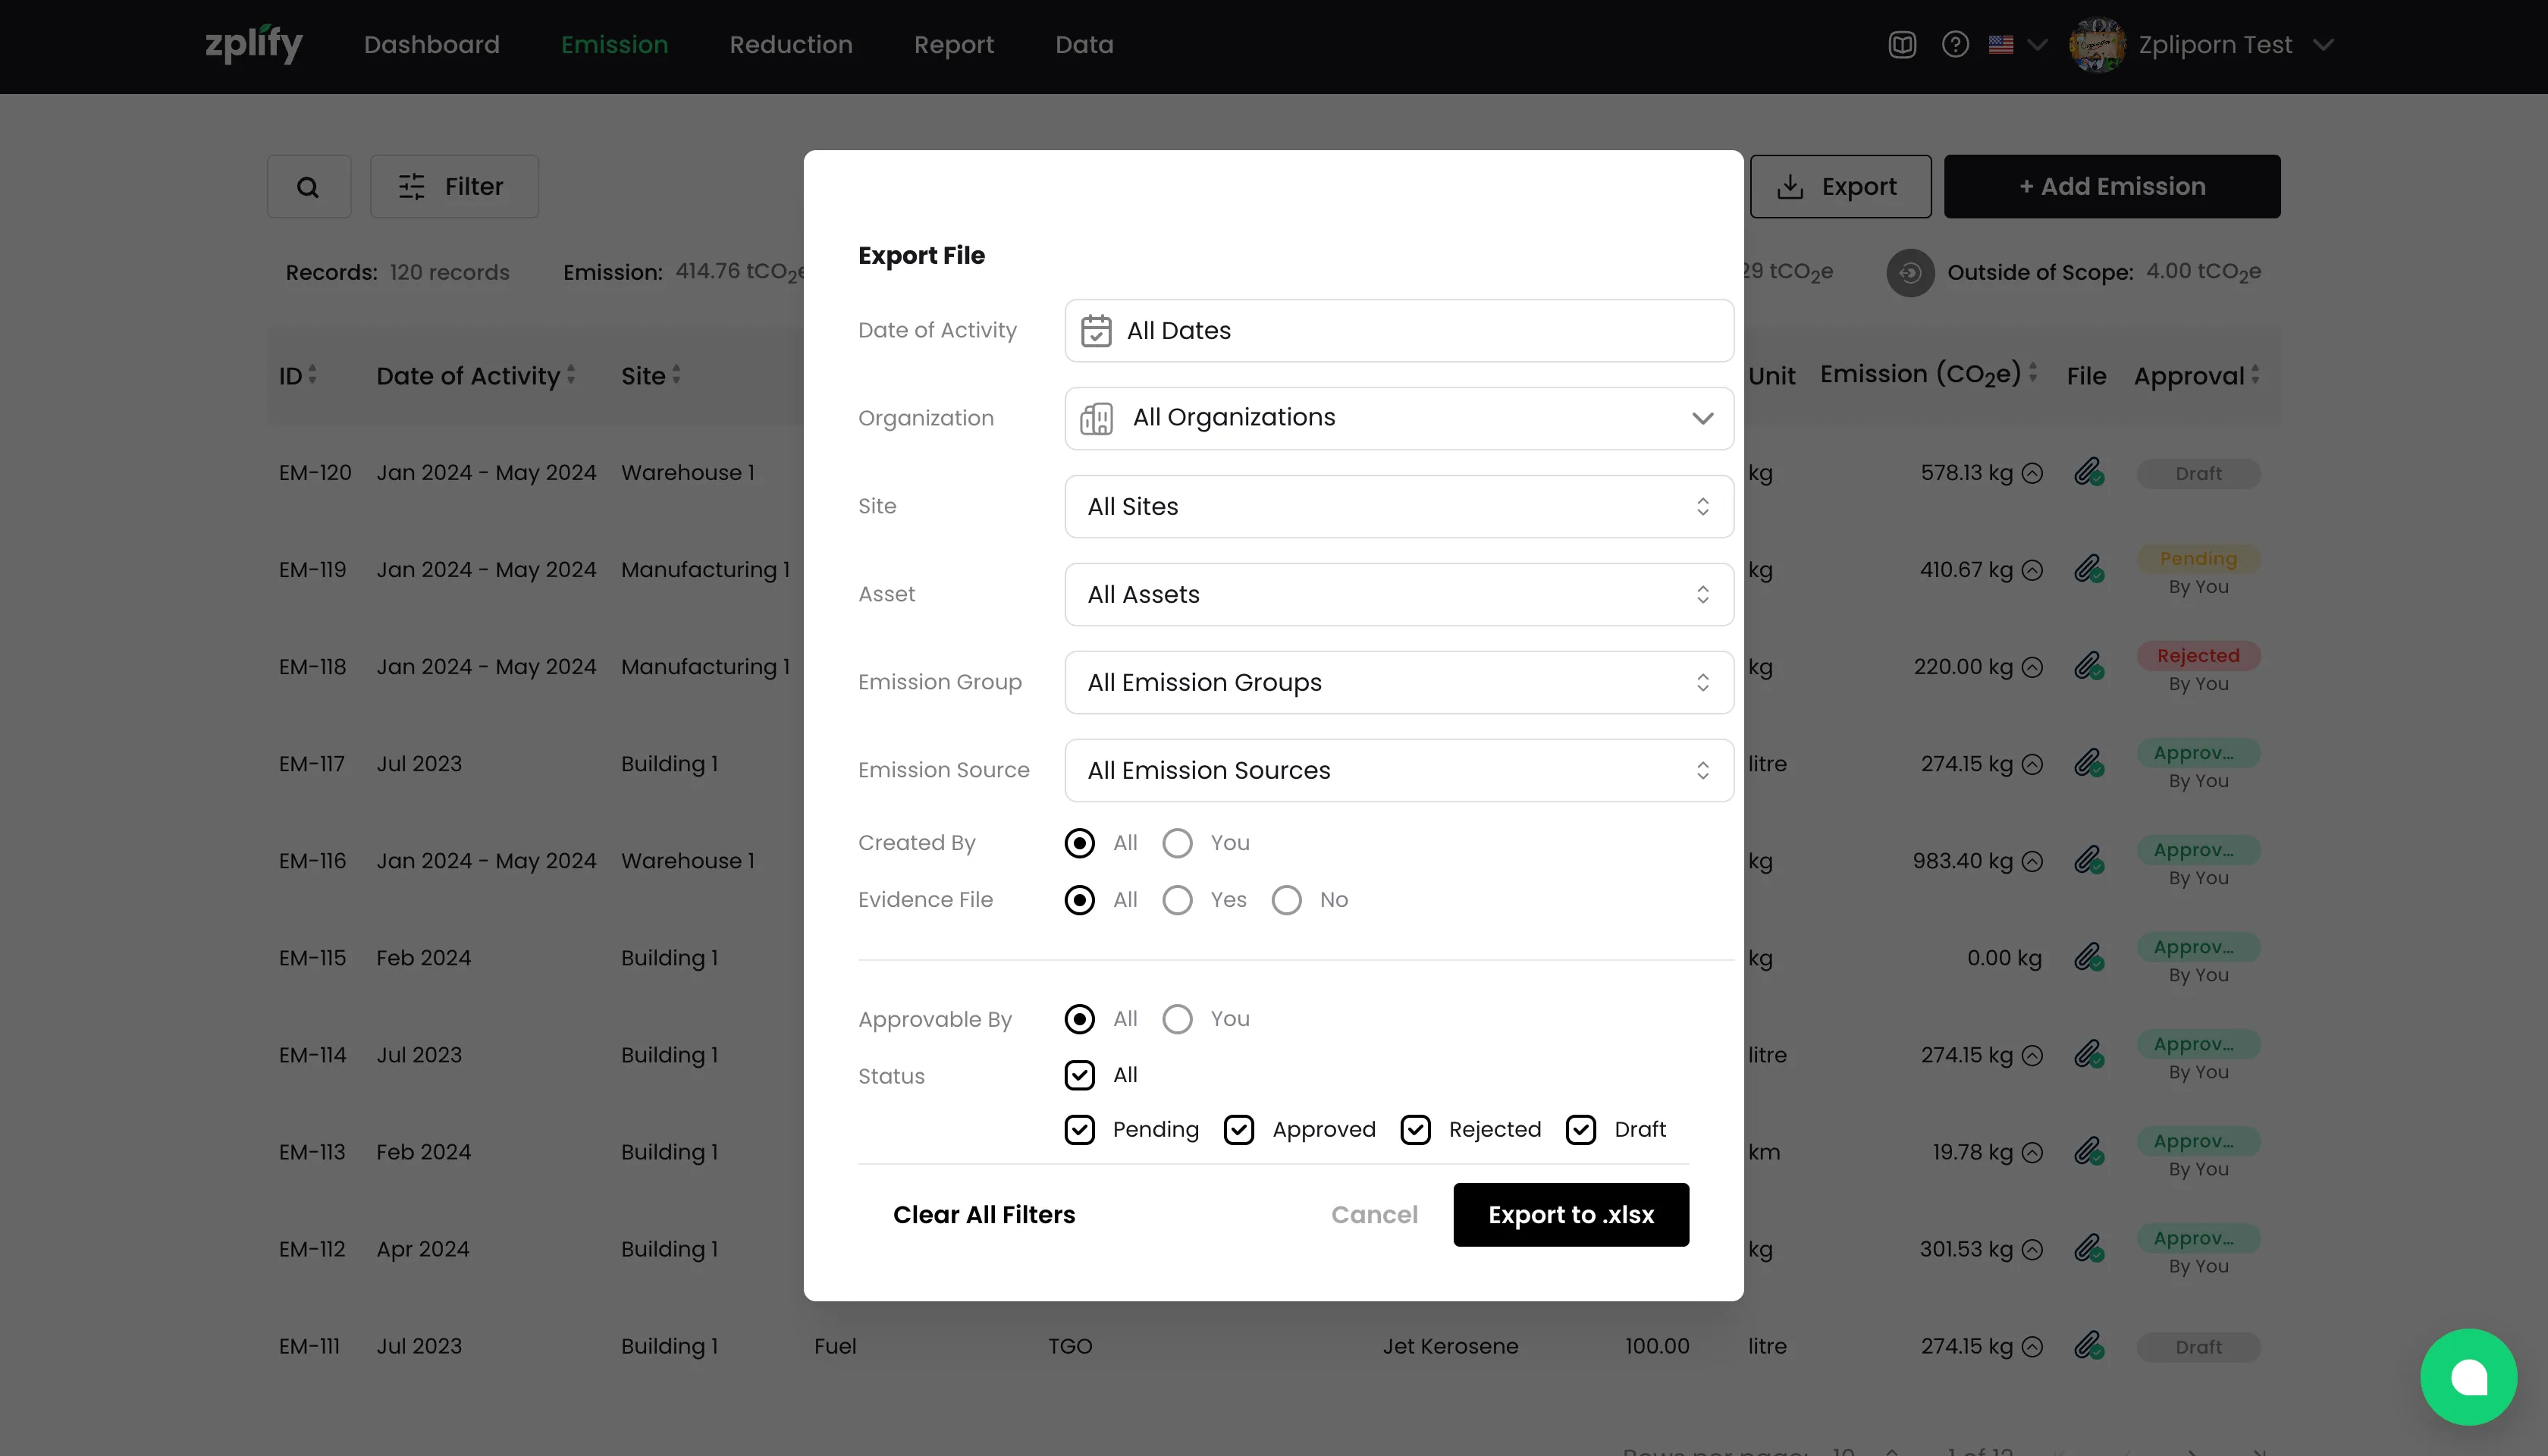Uncheck the Pending status checkbox
Viewport: 2548px width, 1456px height.
pos(1080,1130)
